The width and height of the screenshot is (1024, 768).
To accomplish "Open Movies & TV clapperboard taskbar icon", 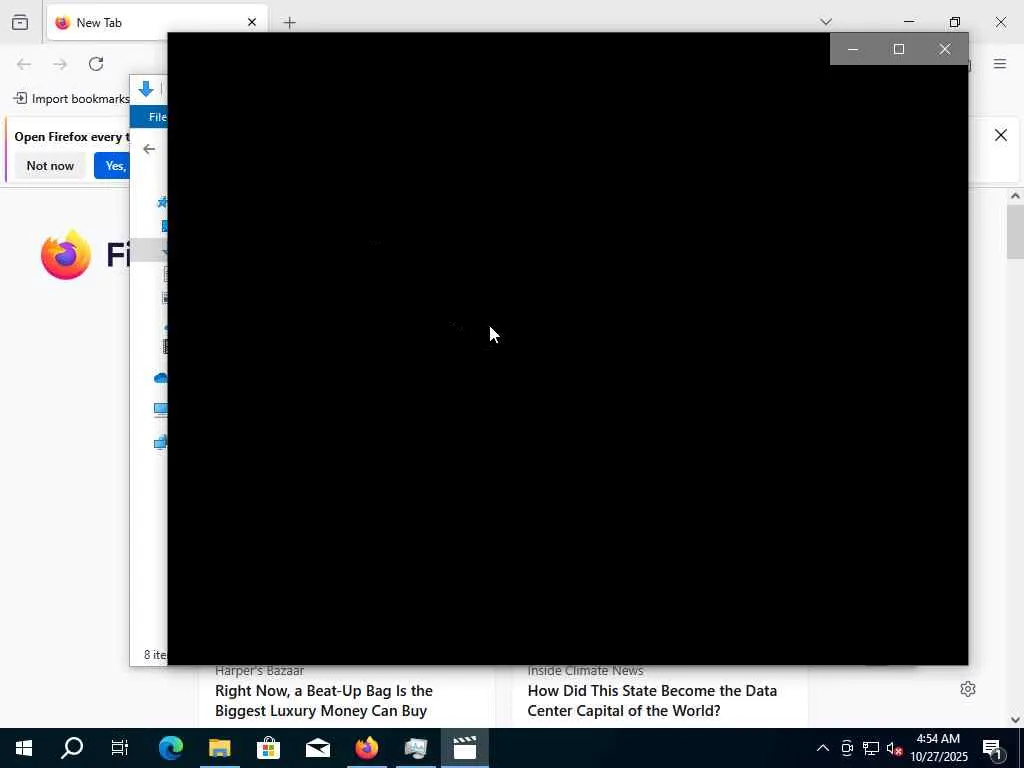I will click(x=465, y=748).
